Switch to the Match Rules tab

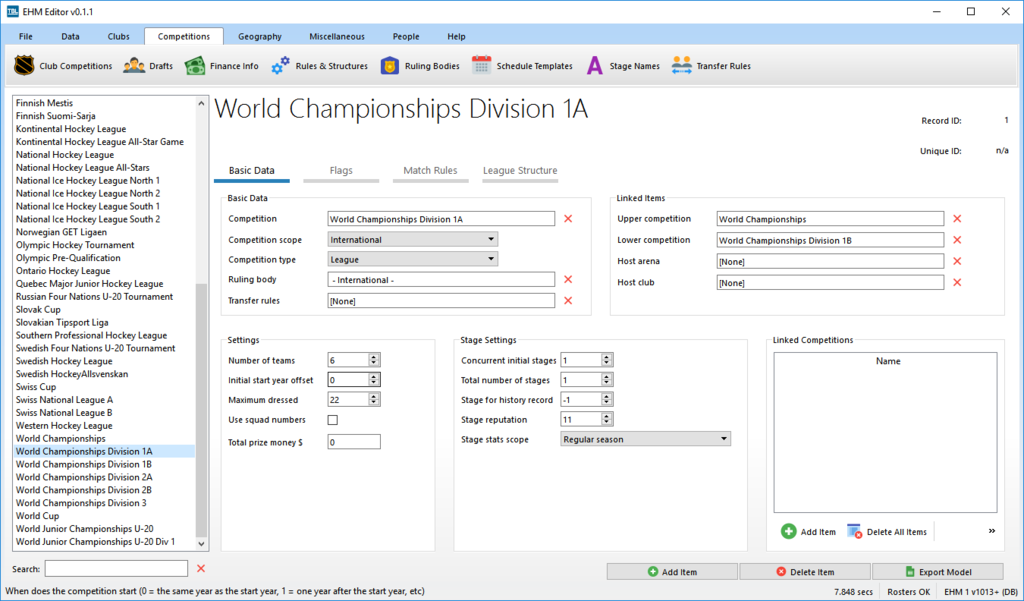pos(430,171)
